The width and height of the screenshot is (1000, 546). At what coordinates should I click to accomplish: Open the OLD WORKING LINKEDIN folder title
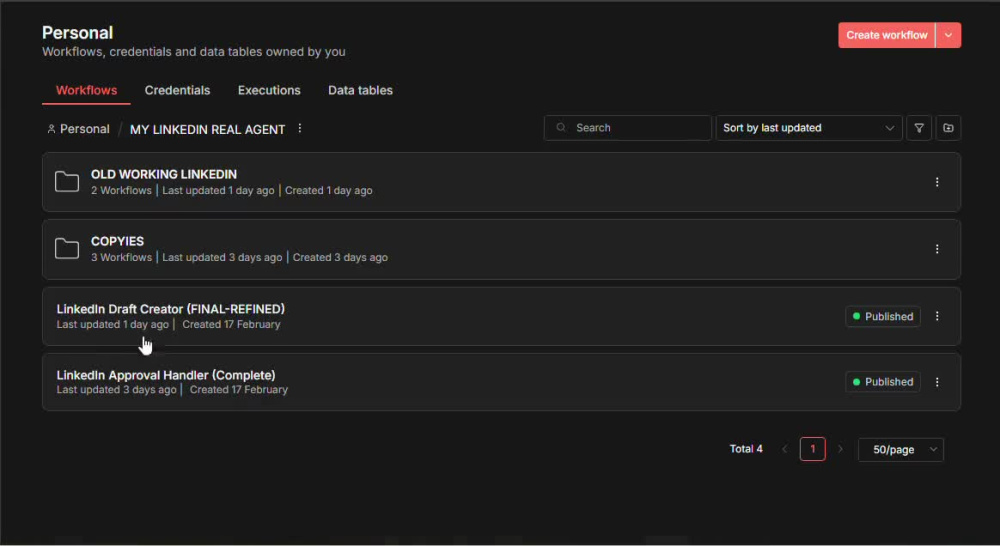coord(163,175)
